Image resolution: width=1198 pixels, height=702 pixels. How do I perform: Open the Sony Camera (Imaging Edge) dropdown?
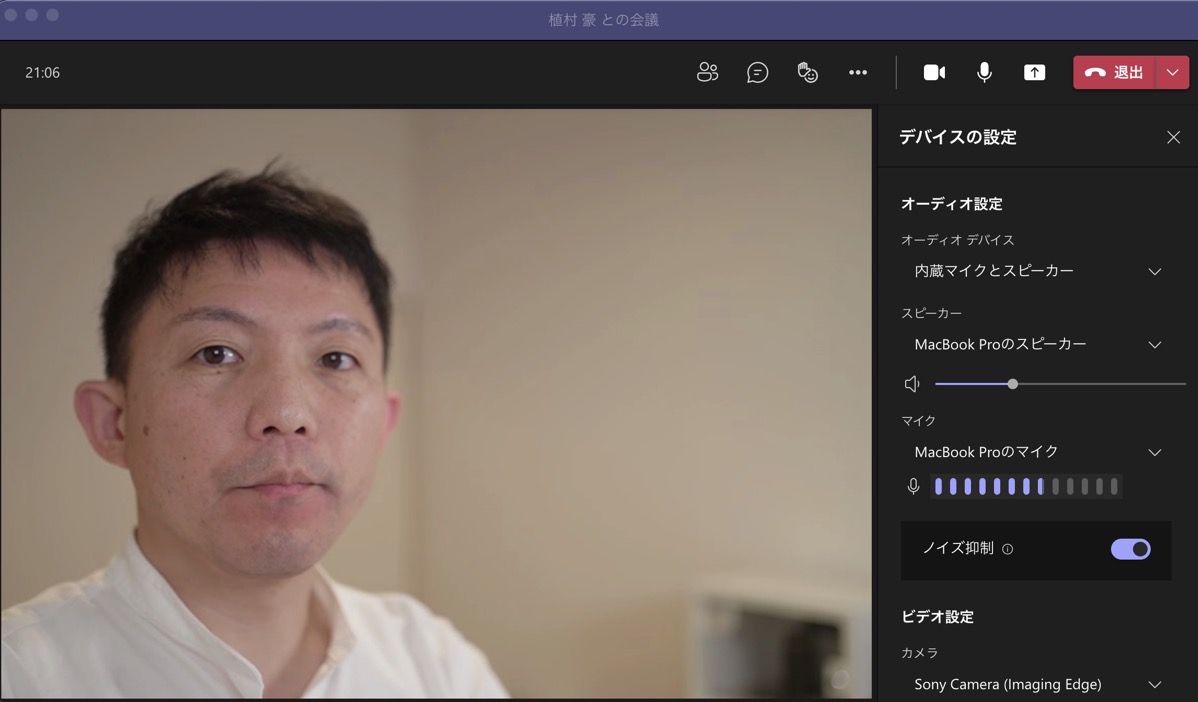pyautogui.click(x=1036, y=684)
